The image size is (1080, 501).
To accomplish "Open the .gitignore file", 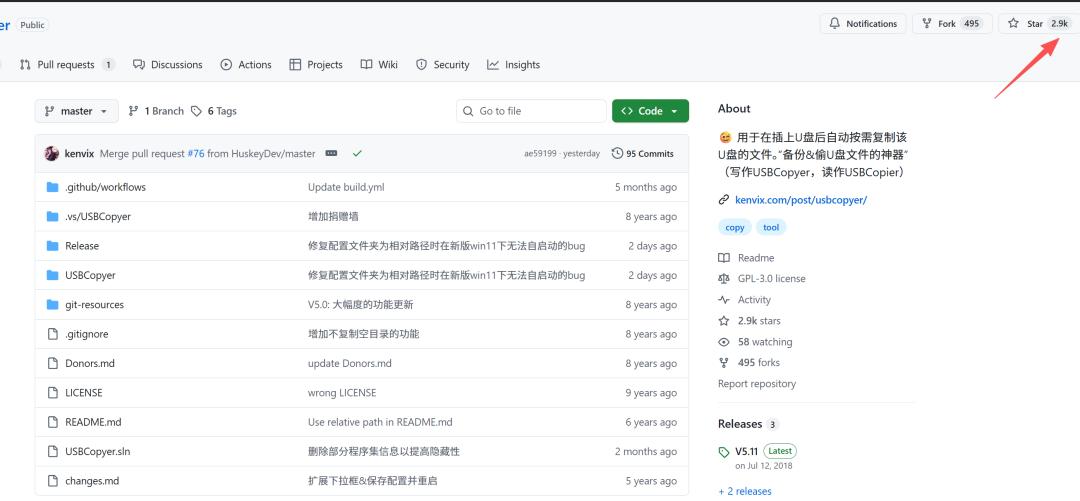I will pyautogui.click(x=87, y=334).
